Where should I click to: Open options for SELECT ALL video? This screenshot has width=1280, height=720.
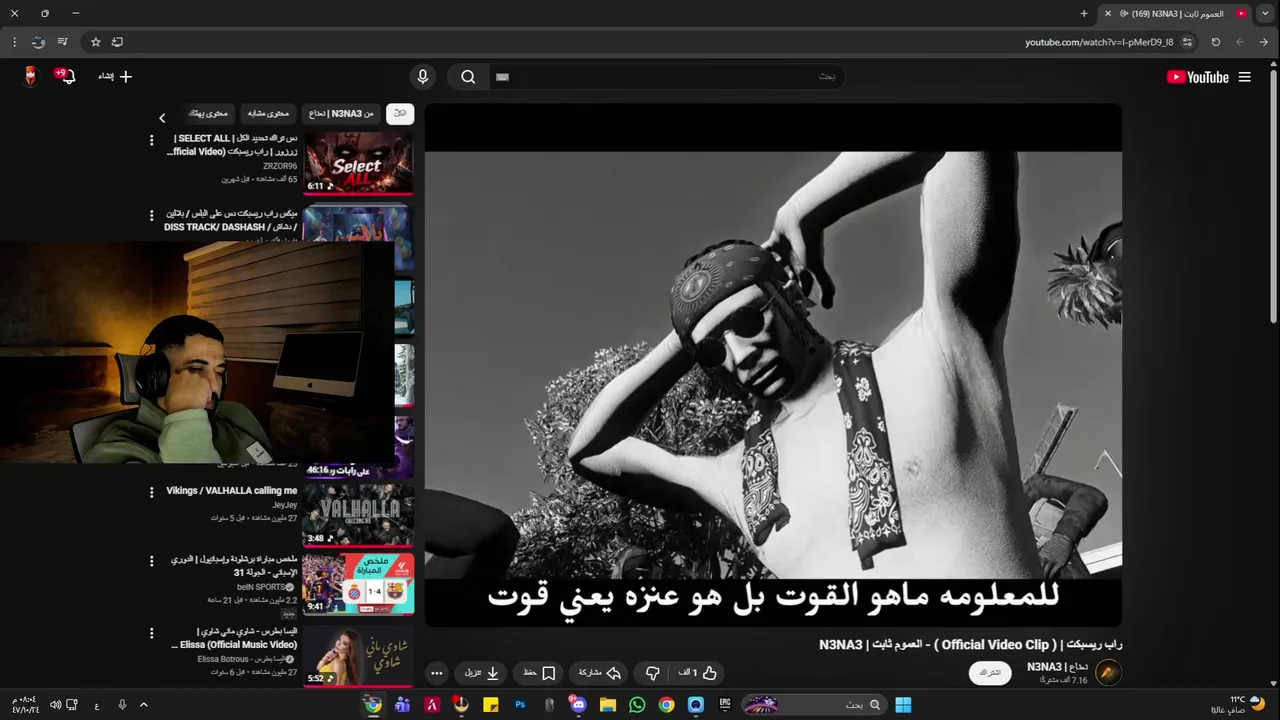[x=151, y=141]
